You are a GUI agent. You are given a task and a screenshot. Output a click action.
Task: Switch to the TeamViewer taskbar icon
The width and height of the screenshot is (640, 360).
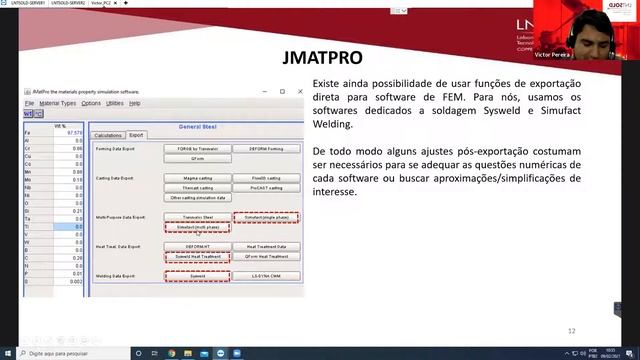[220, 353]
